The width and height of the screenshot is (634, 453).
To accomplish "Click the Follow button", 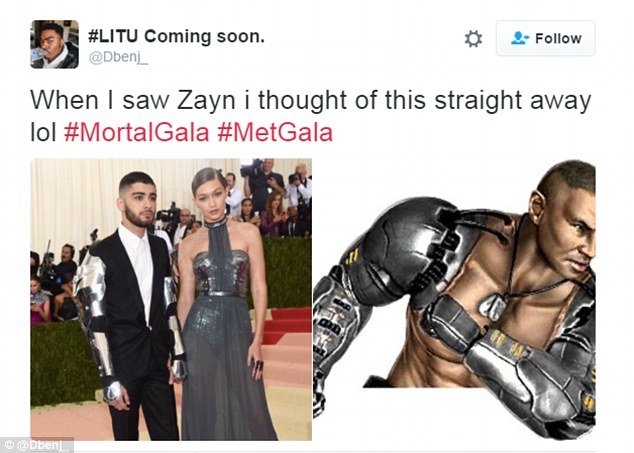I will [x=545, y=38].
